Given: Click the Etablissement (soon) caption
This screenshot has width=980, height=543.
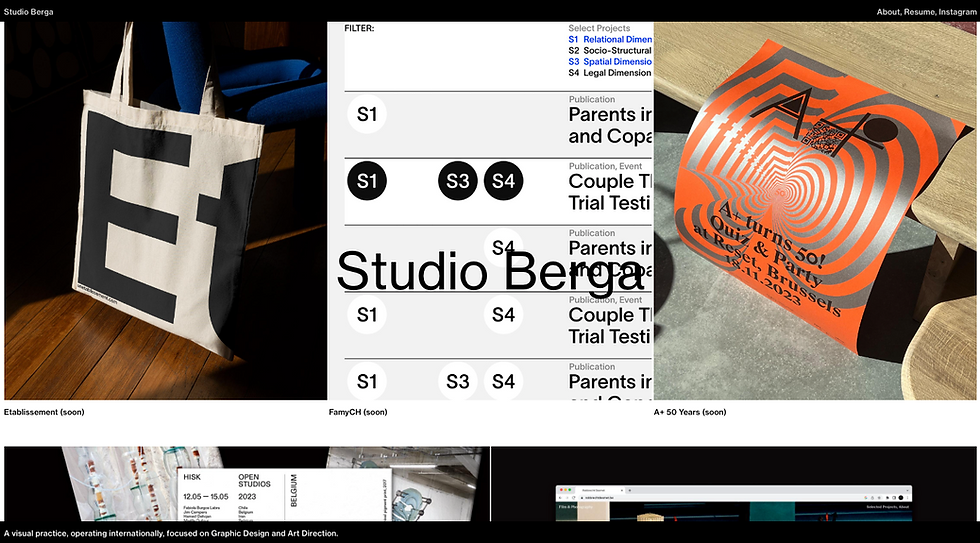Looking at the screenshot, I should click(44, 412).
